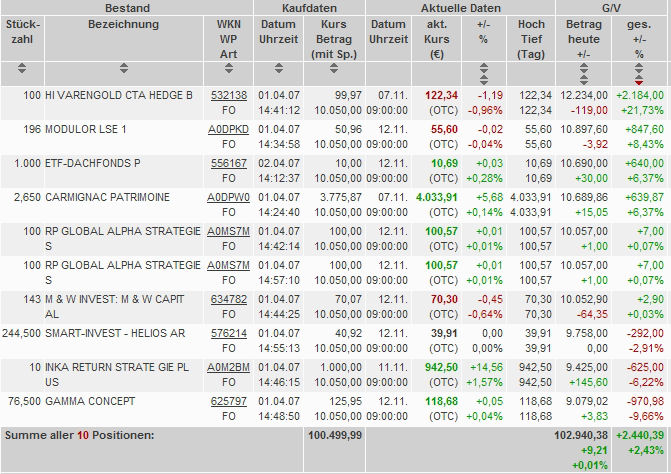Click upper sort arrows under Aktuelle +/- %
This screenshot has width=671, height=474.
(484, 68)
